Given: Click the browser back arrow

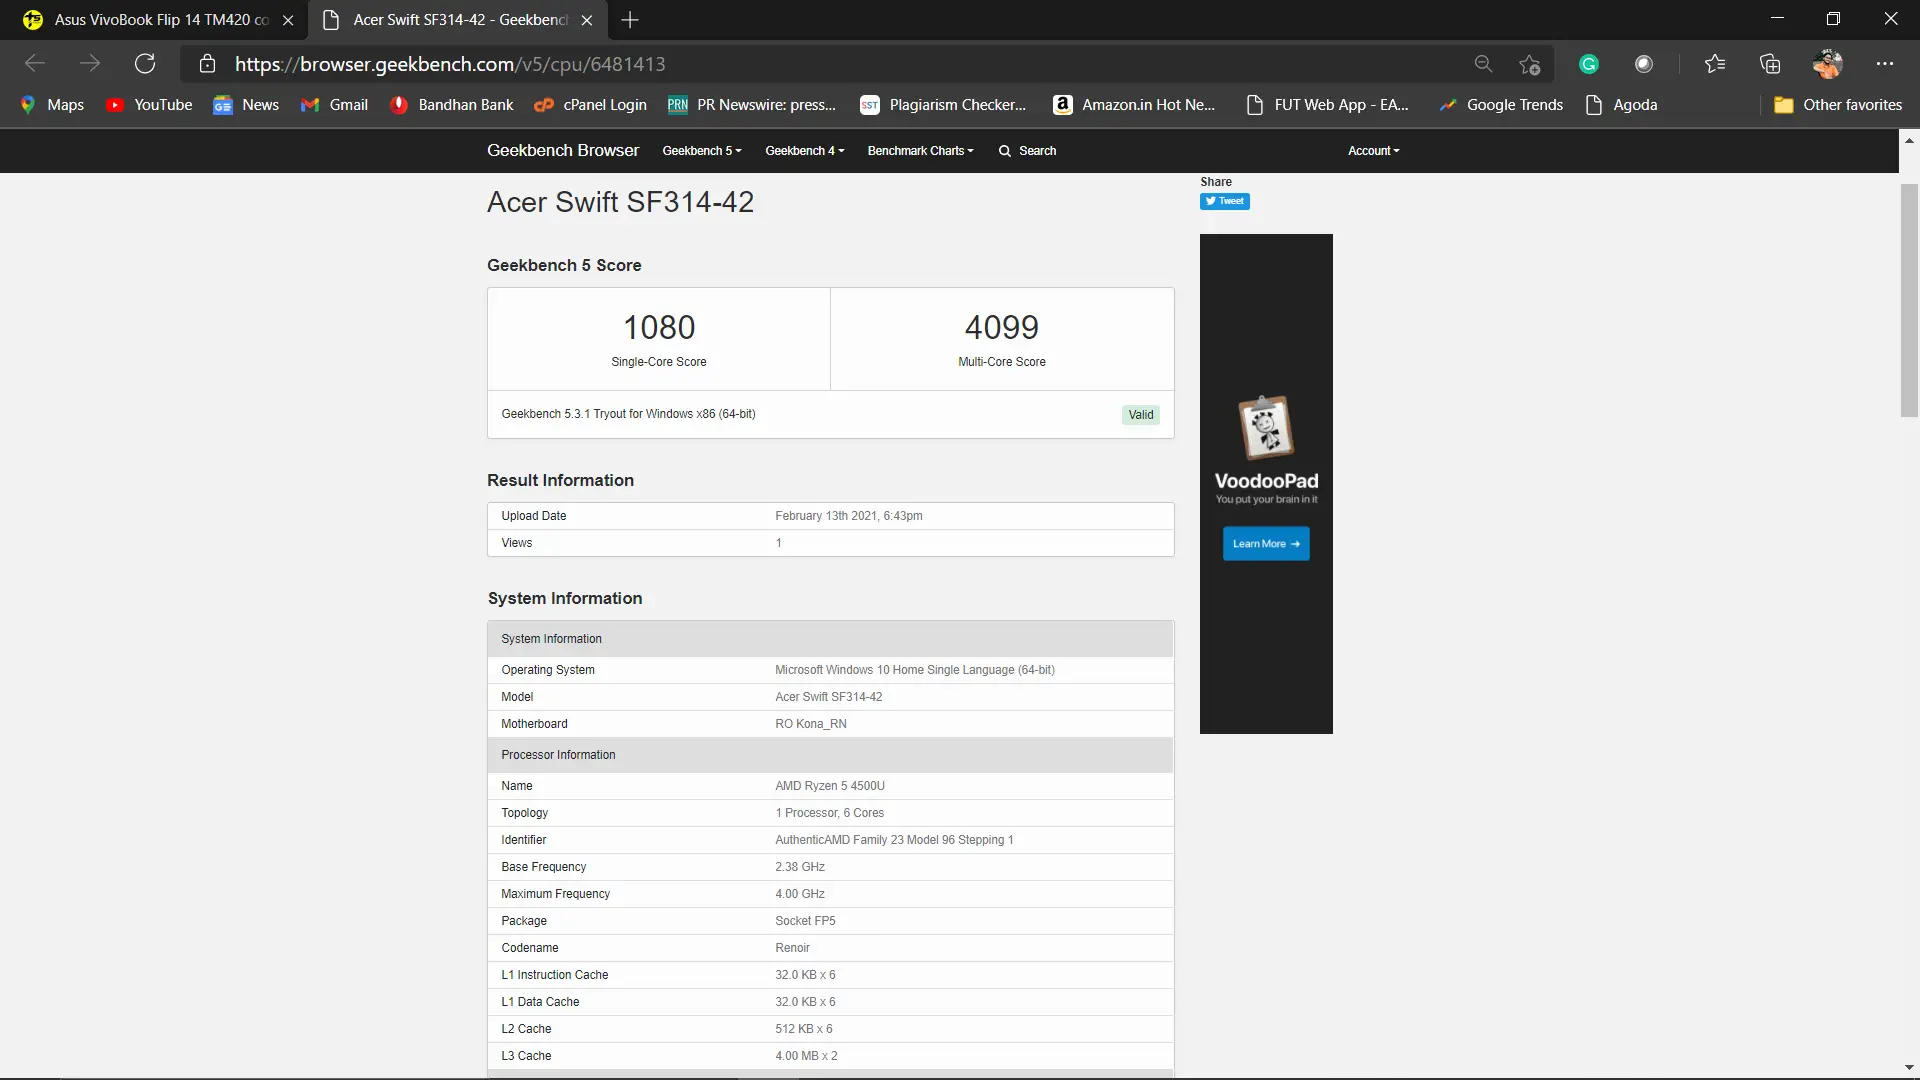Looking at the screenshot, I should pyautogui.click(x=35, y=64).
